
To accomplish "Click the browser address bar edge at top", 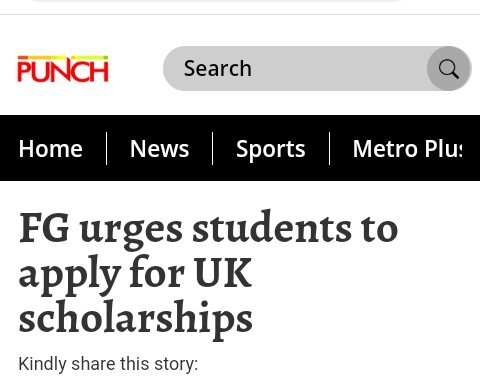I will click(x=217, y=1).
